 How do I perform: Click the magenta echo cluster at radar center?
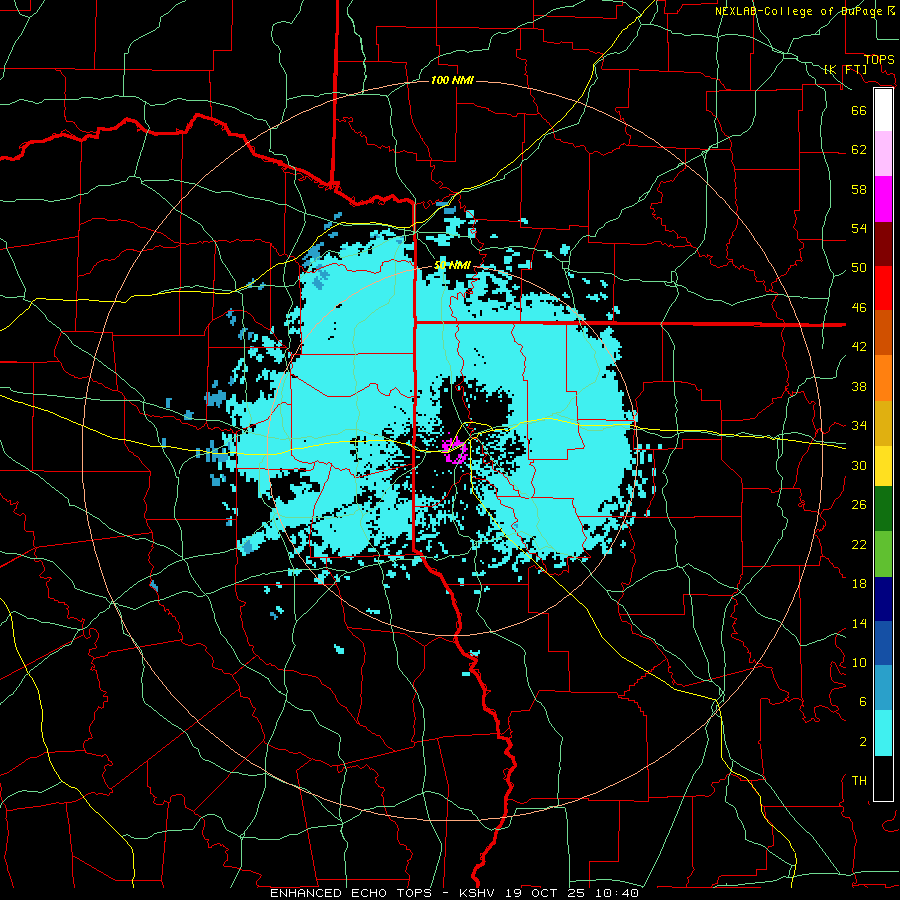click(453, 450)
